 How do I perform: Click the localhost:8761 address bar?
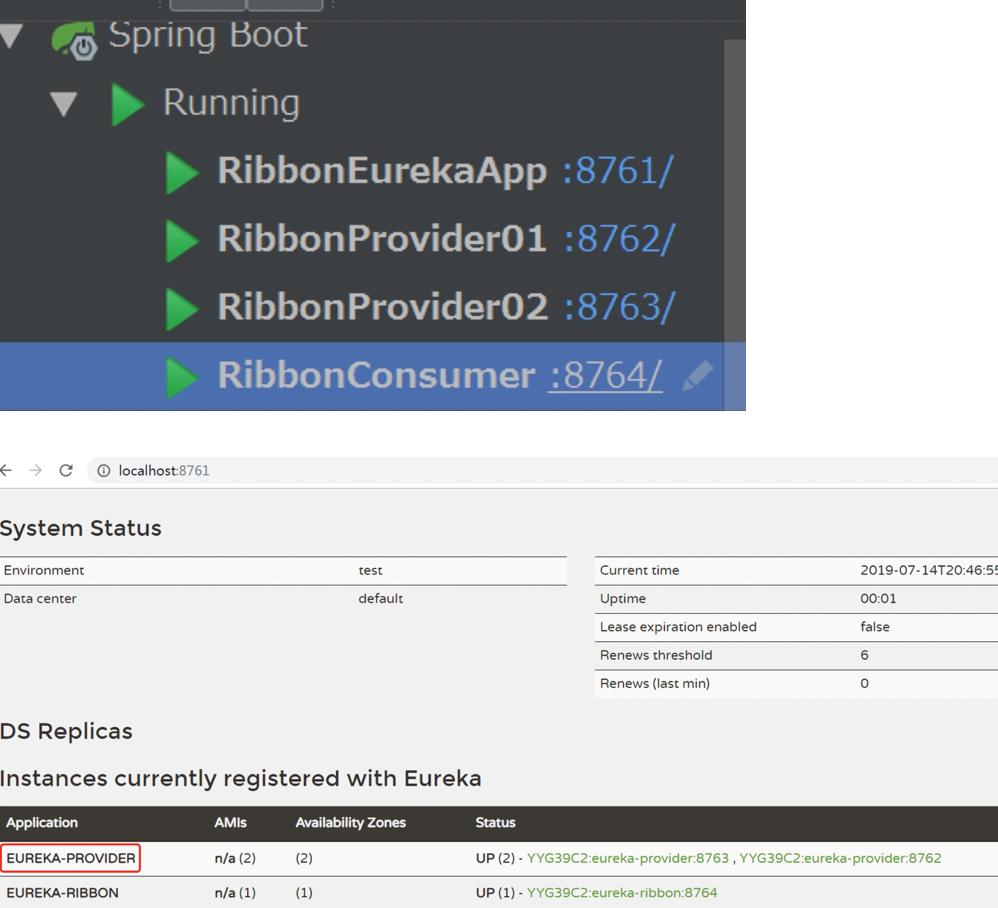tap(542, 471)
